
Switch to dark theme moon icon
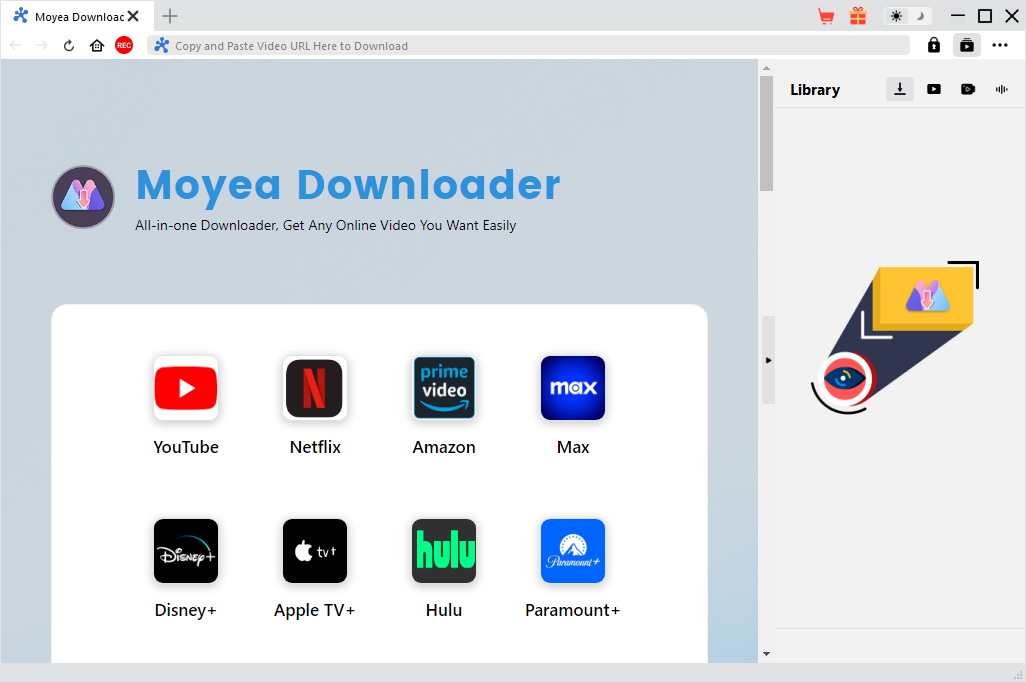coord(920,16)
